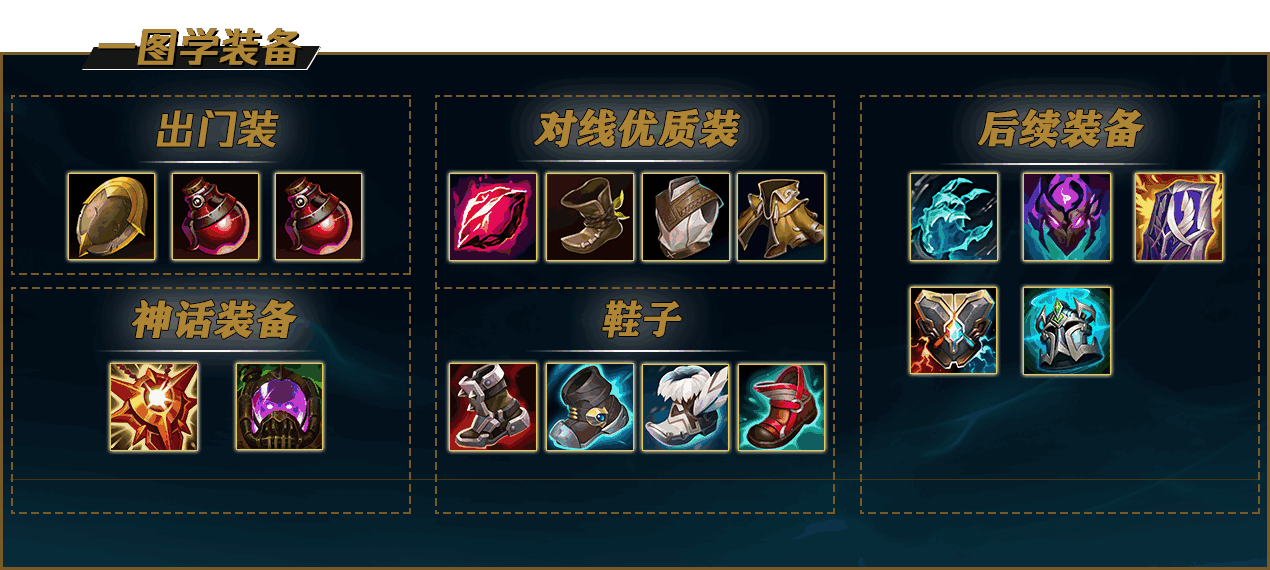Click the Ruby Crystal item icon
The image size is (1270, 570).
(x=493, y=217)
